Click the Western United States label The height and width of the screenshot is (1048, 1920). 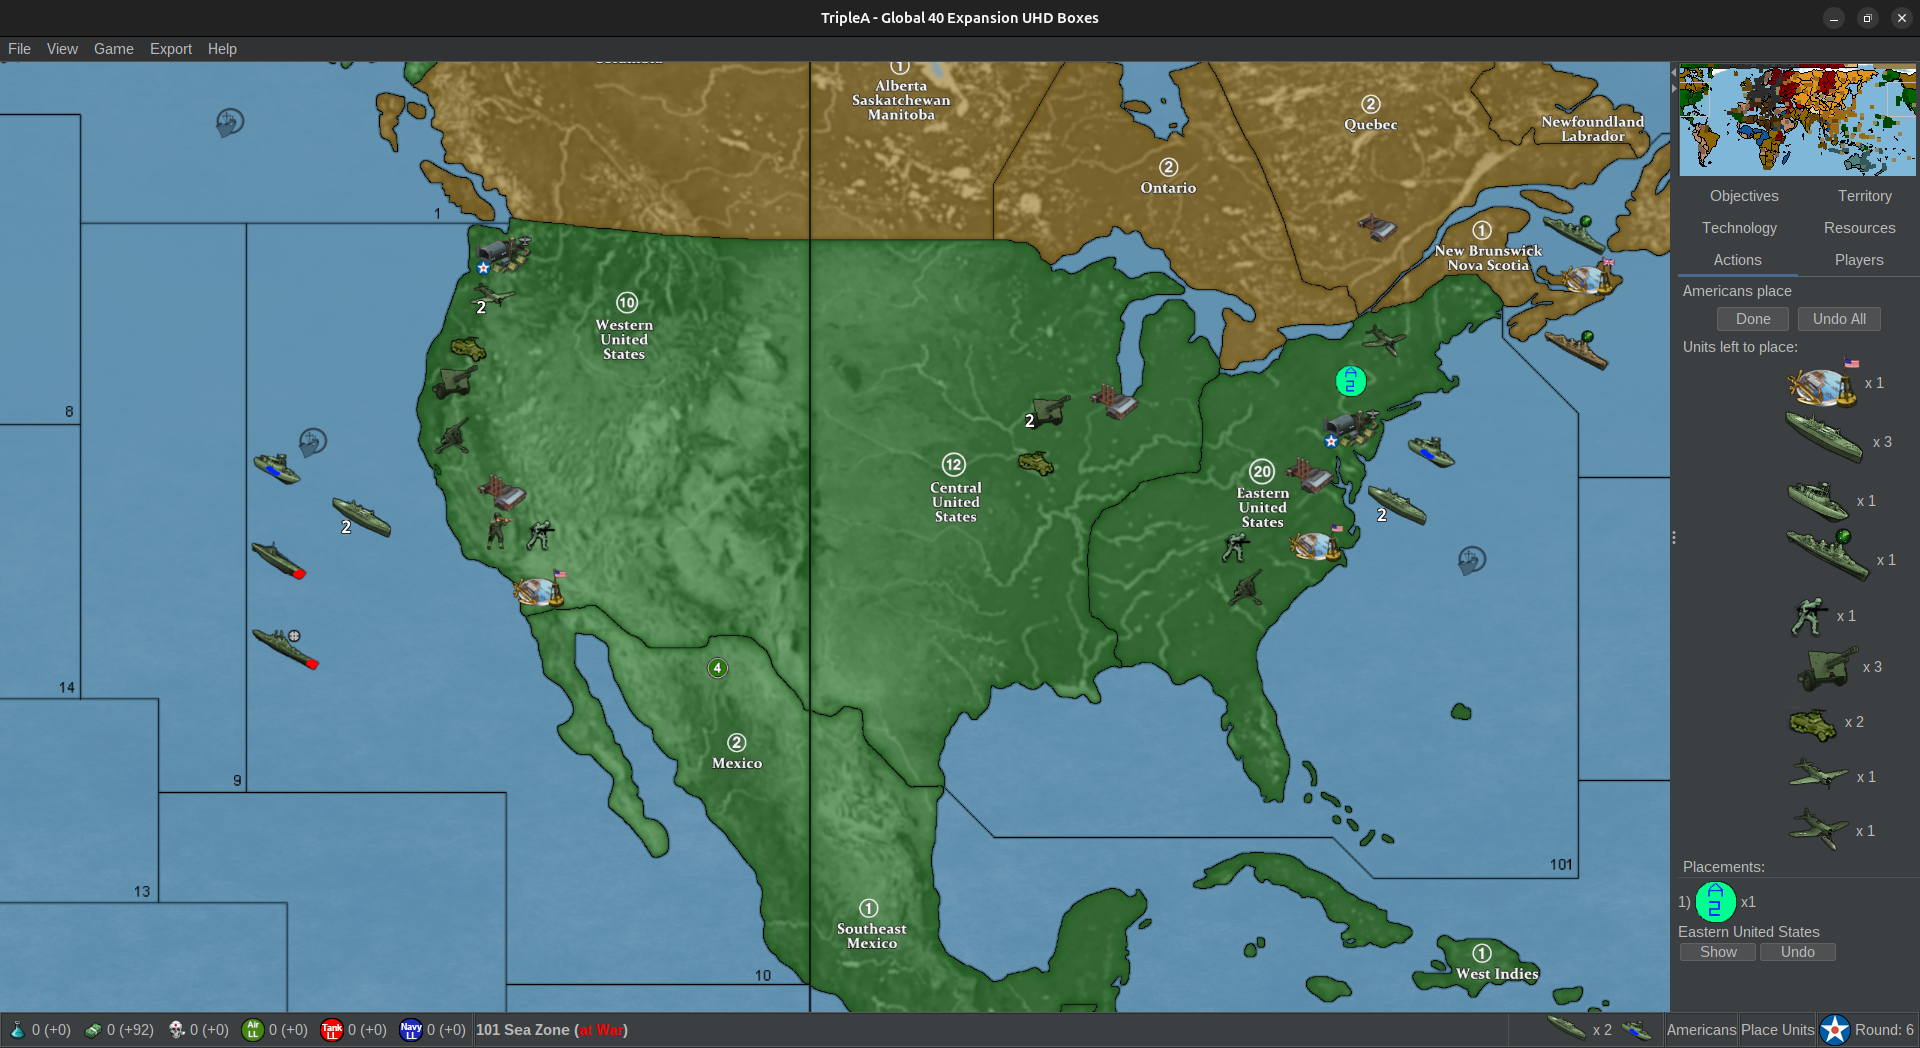click(x=624, y=339)
